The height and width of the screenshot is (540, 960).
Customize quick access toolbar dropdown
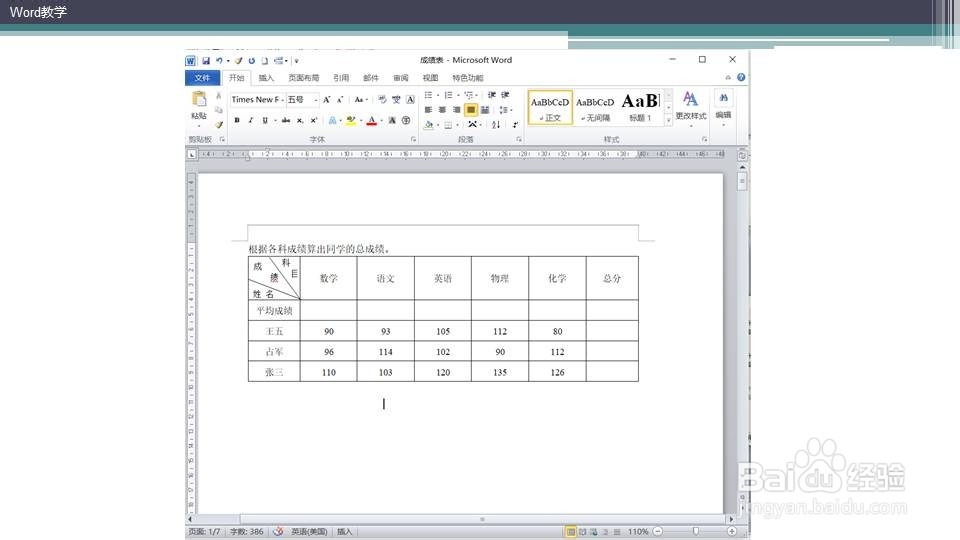click(296, 61)
